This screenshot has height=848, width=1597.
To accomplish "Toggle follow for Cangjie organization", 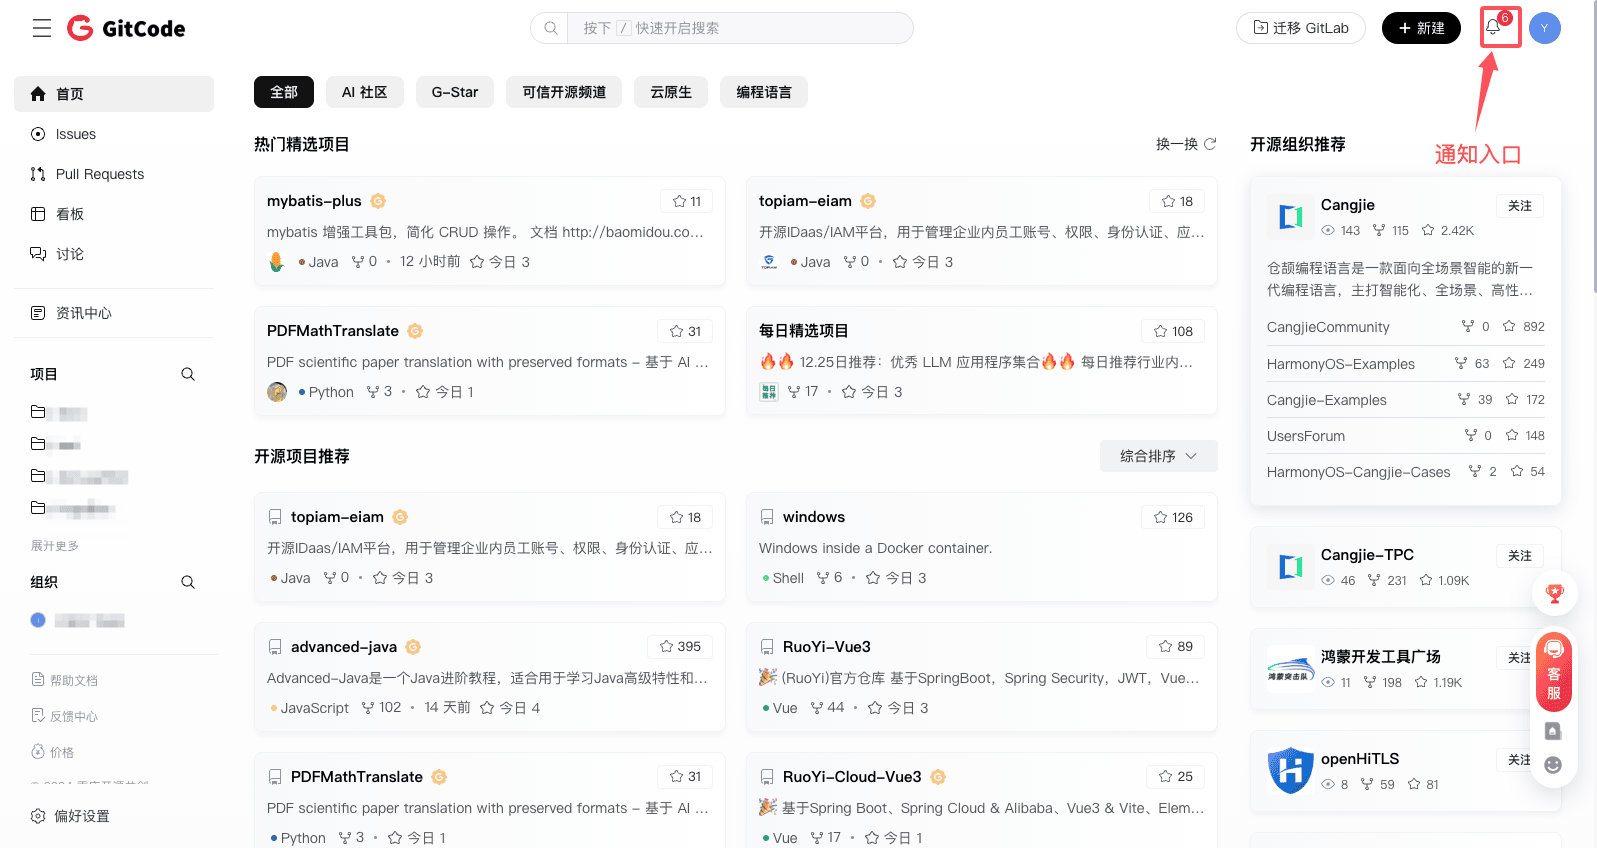I will click(1519, 206).
